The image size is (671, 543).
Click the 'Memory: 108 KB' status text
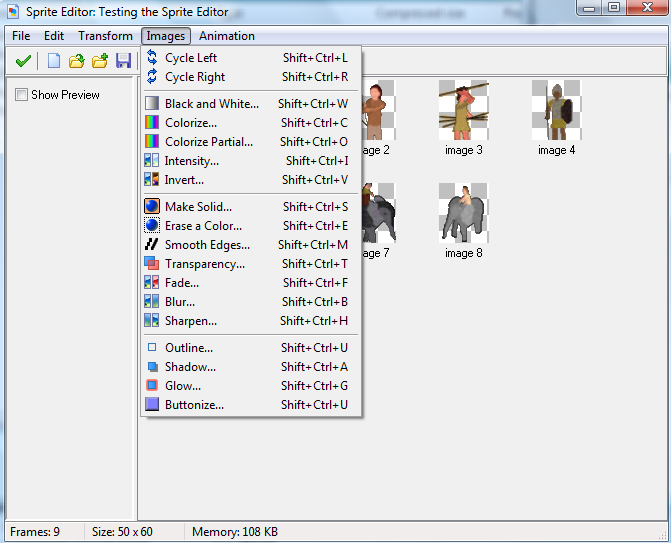[x=235, y=532]
